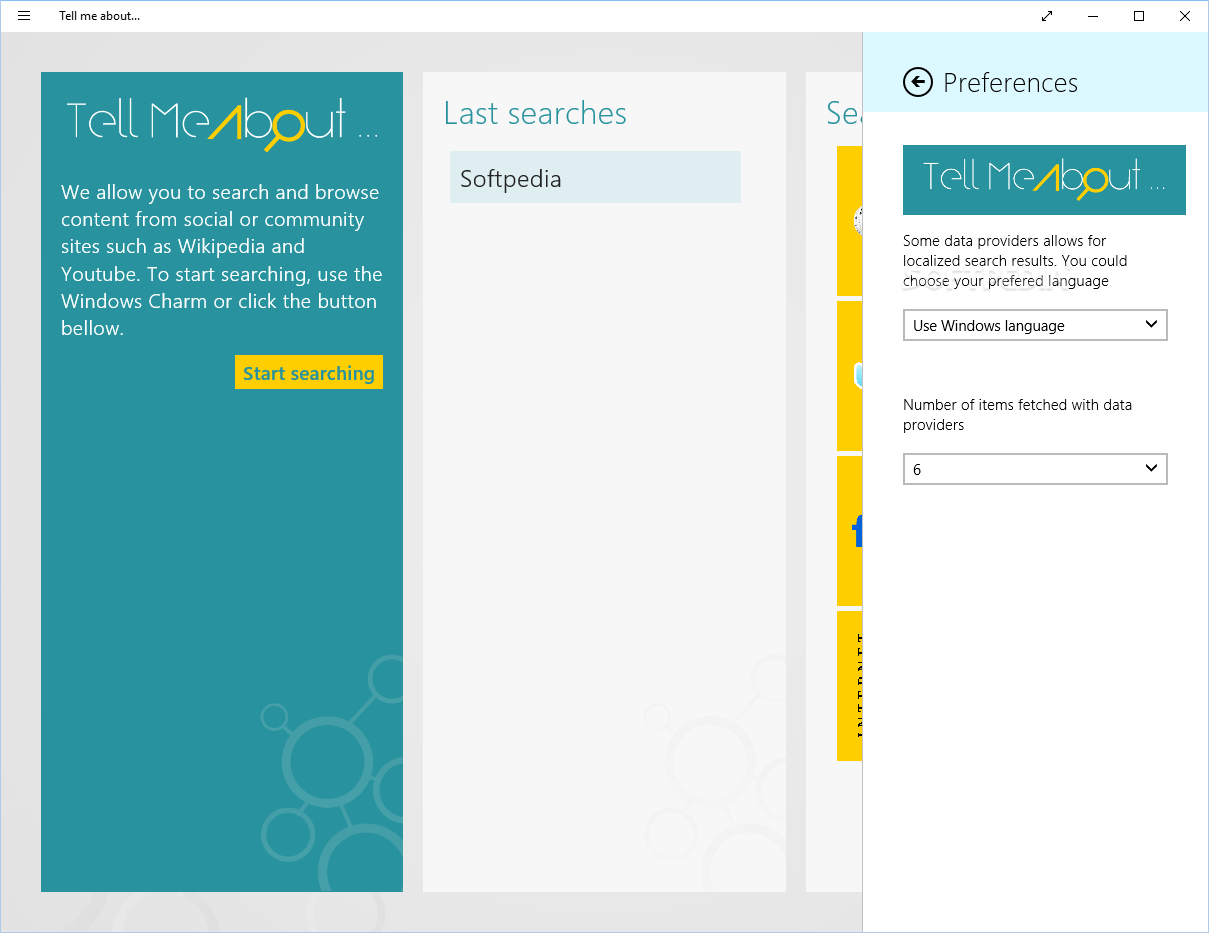
Task: Click Start searching button
Action: coord(309,373)
